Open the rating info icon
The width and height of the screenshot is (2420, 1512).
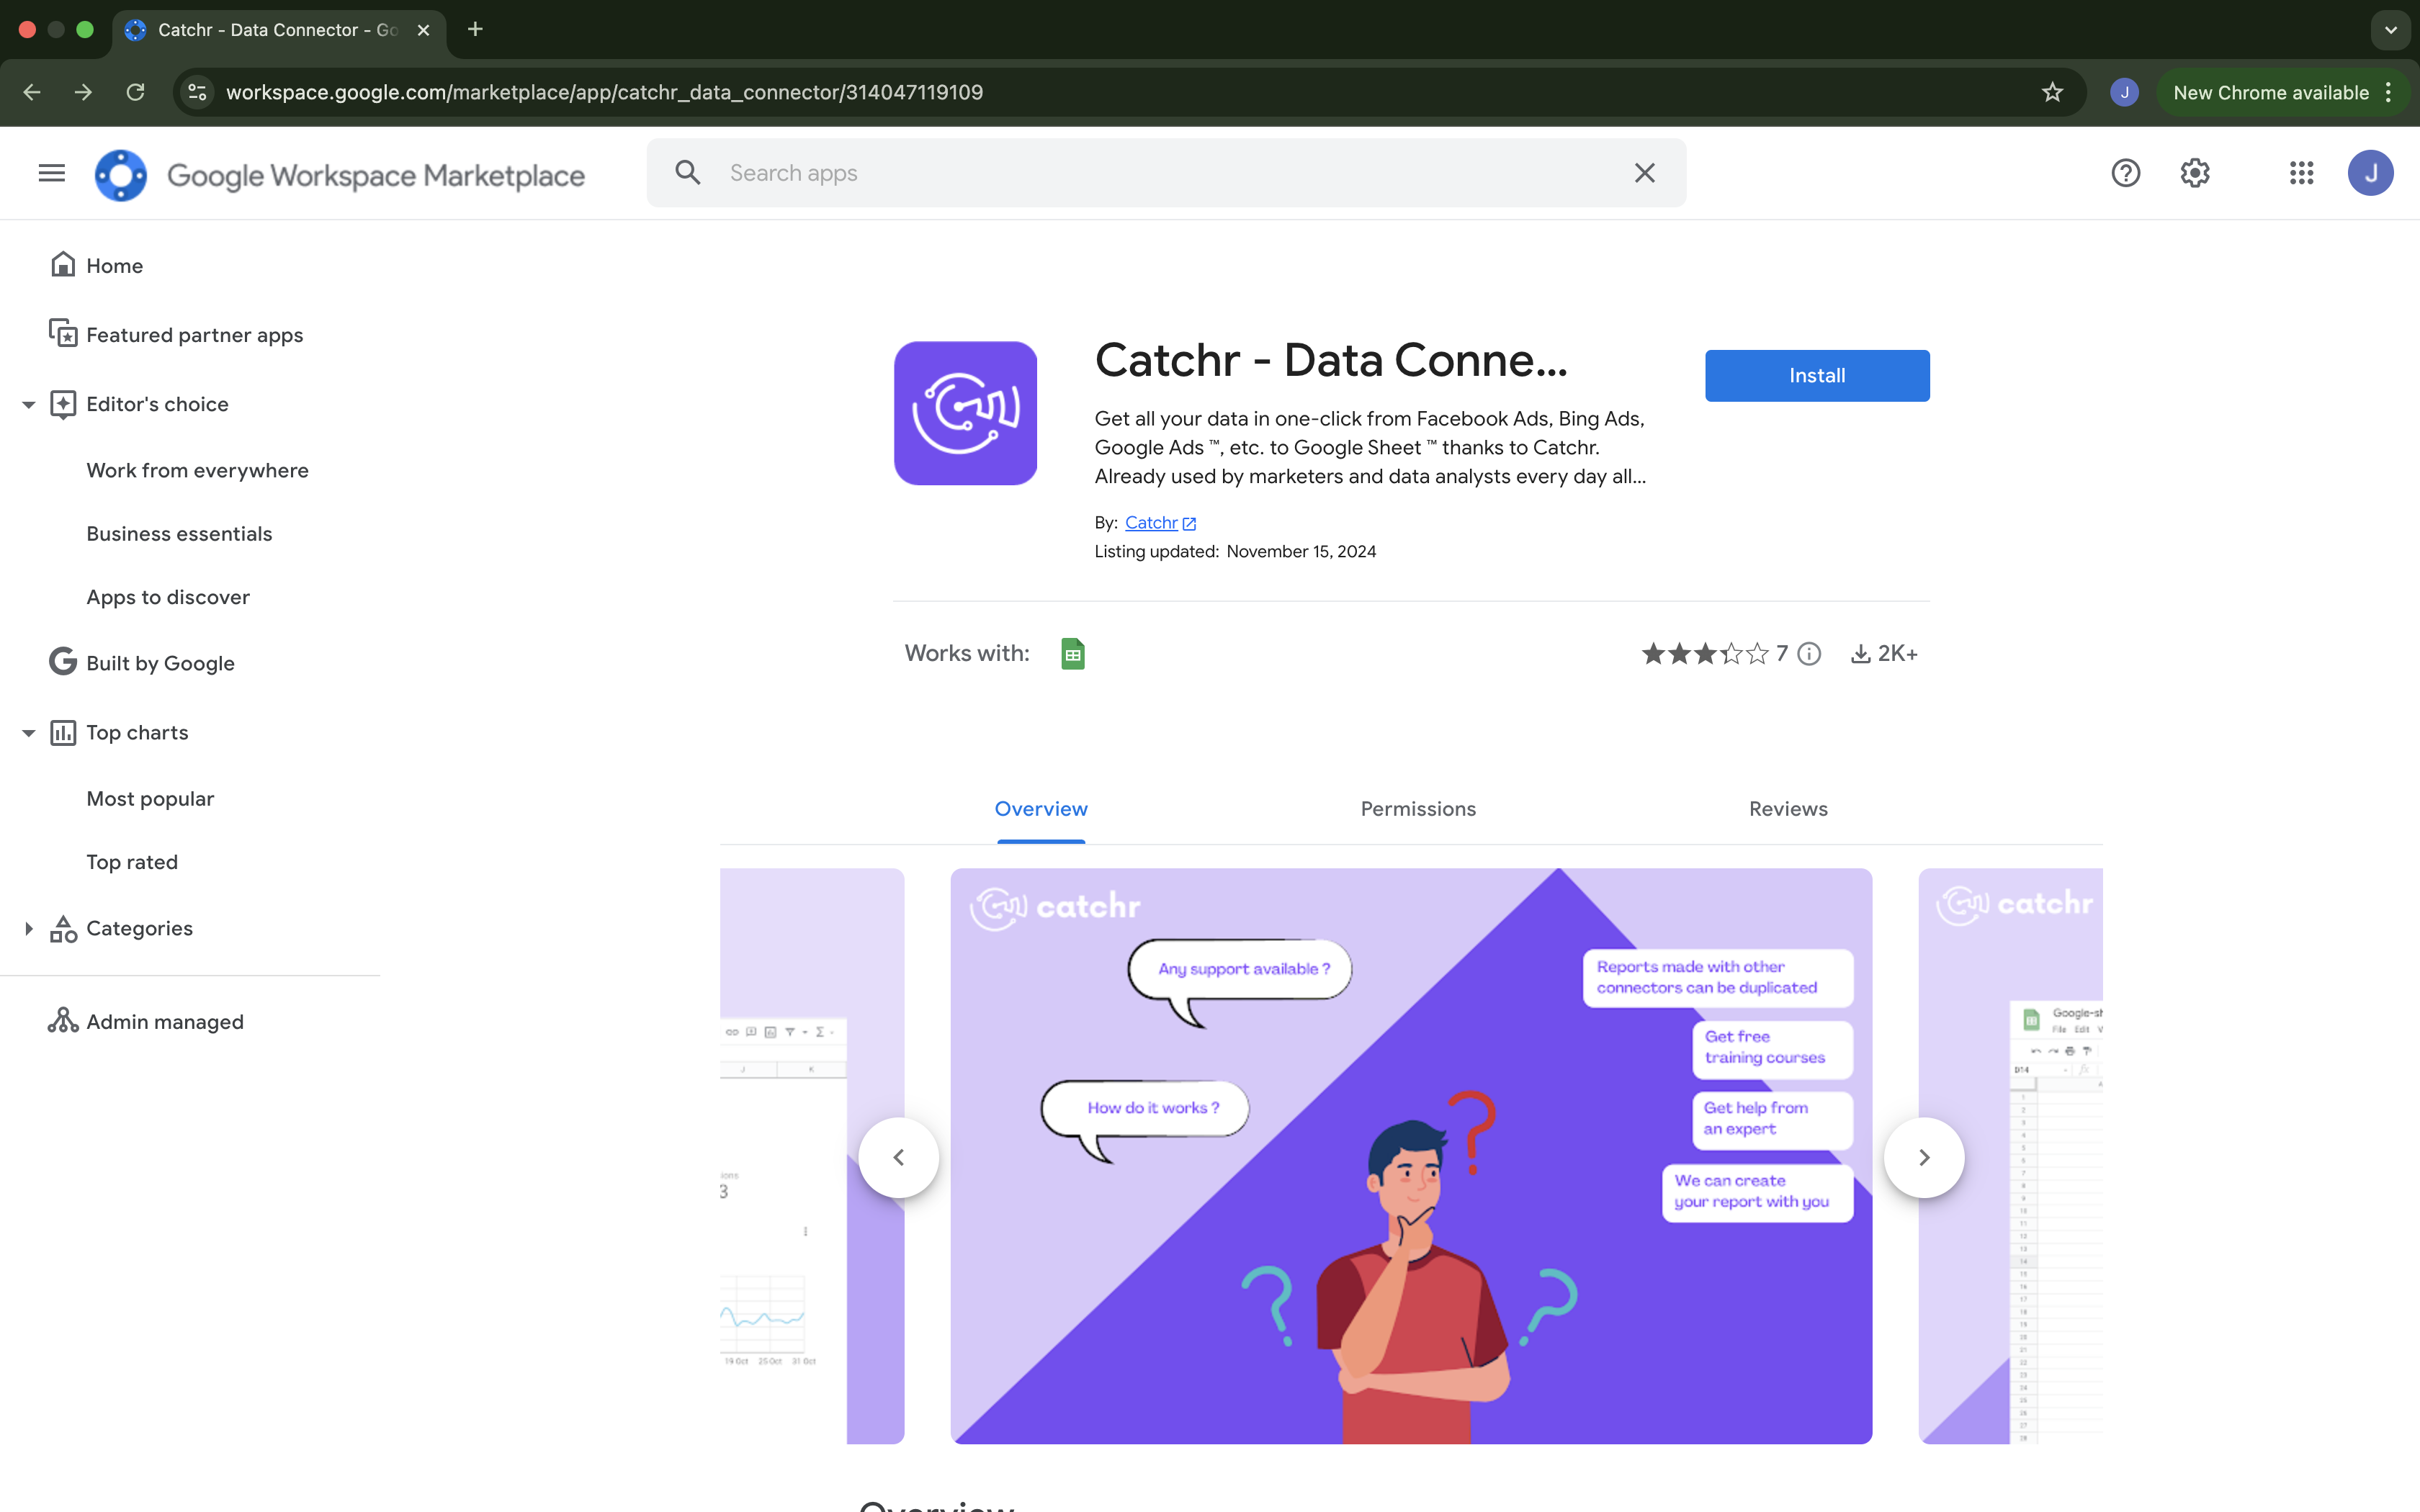[x=1809, y=654]
